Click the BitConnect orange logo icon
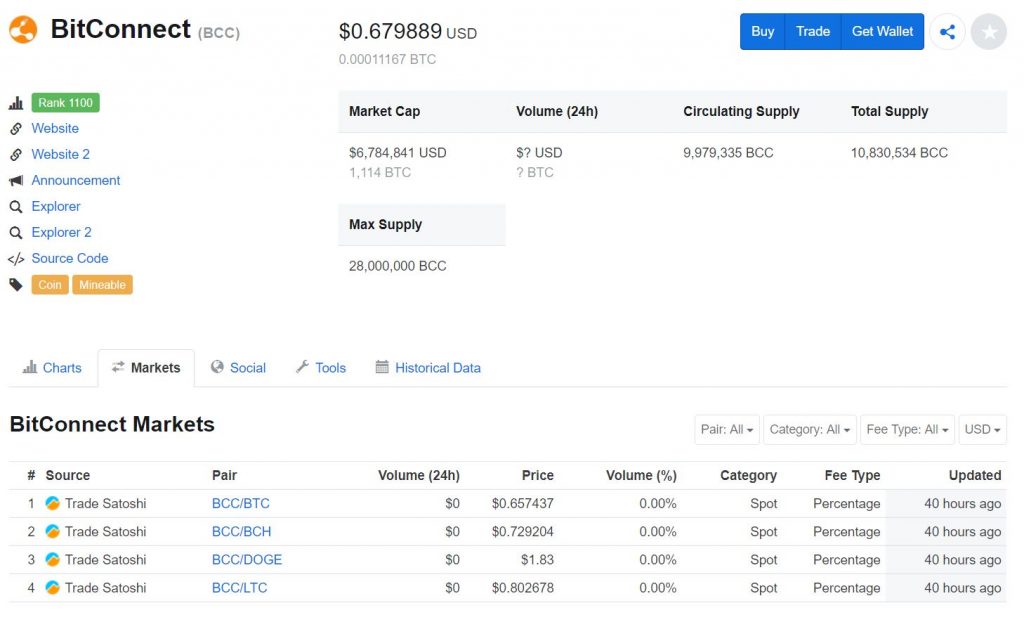 click(22, 30)
